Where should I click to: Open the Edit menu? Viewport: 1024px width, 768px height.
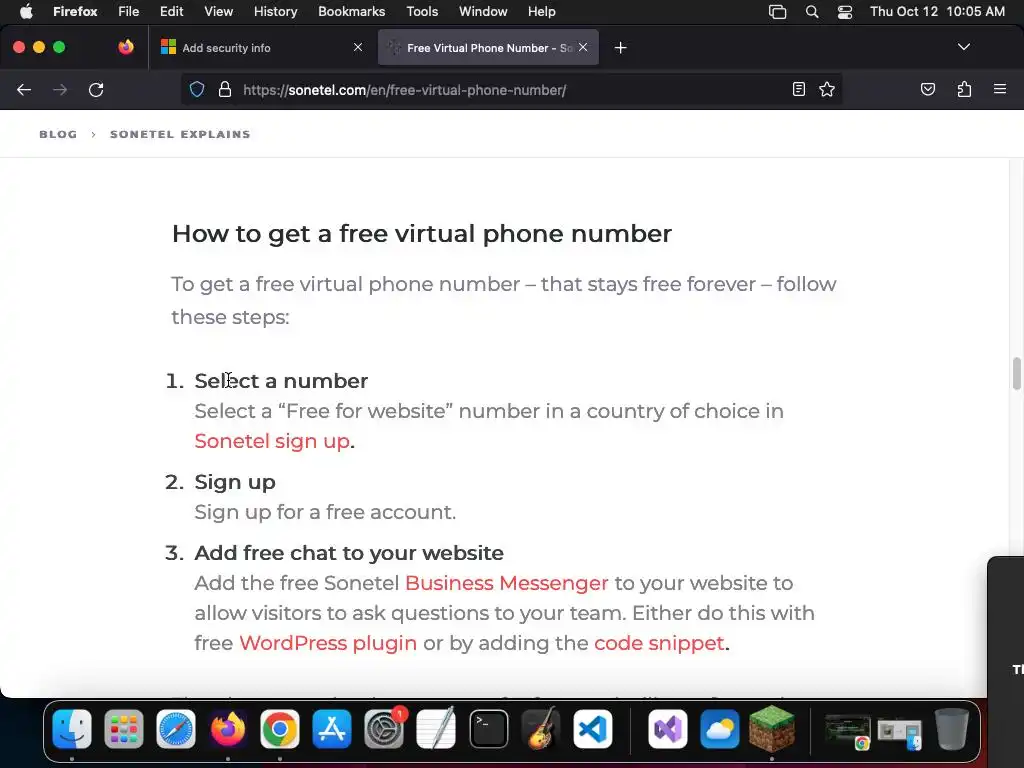coord(171,12)
